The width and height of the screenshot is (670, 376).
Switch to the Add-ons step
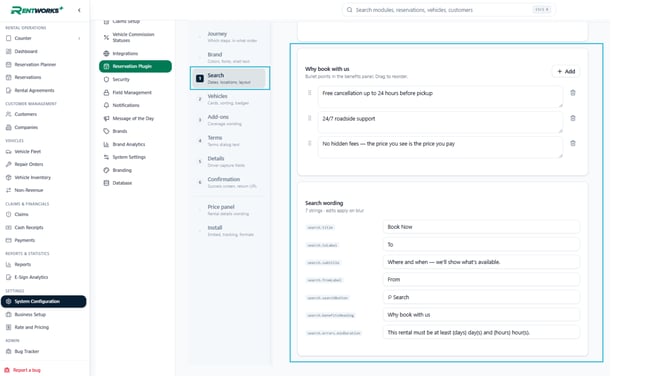230,120
